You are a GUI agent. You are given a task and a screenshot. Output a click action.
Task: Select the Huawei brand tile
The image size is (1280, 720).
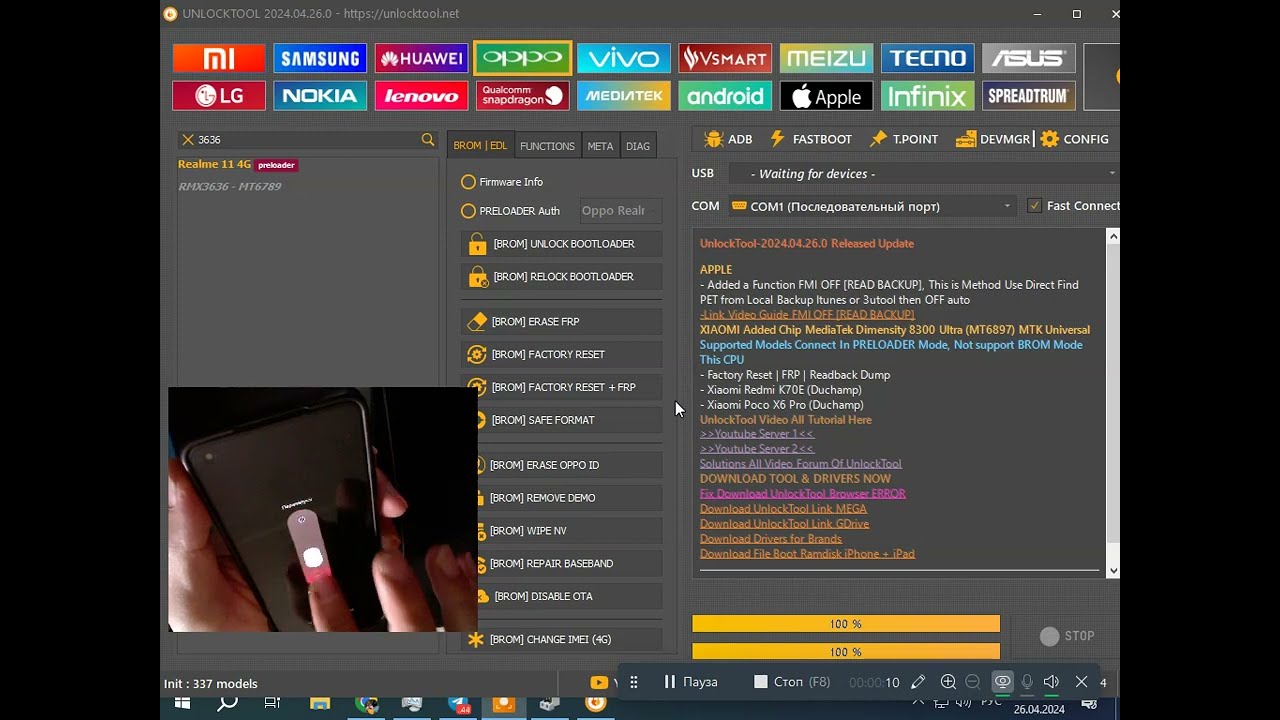tap(421, 59)
